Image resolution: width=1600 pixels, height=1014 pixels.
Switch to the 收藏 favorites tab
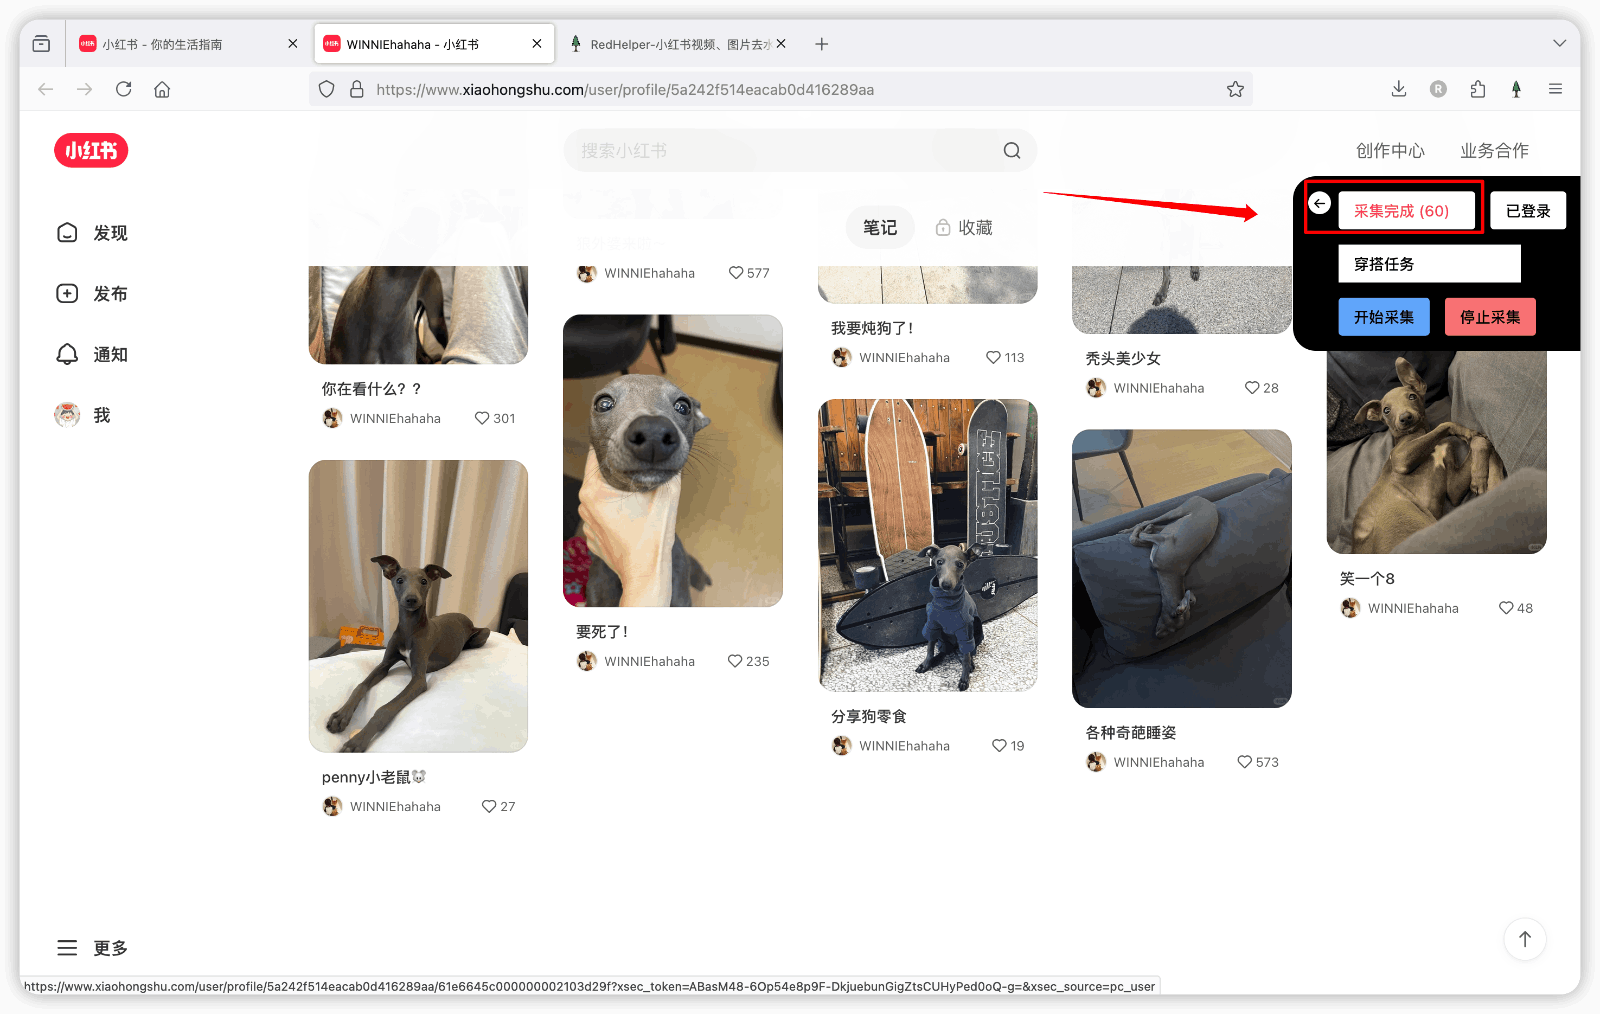point(964,228)
